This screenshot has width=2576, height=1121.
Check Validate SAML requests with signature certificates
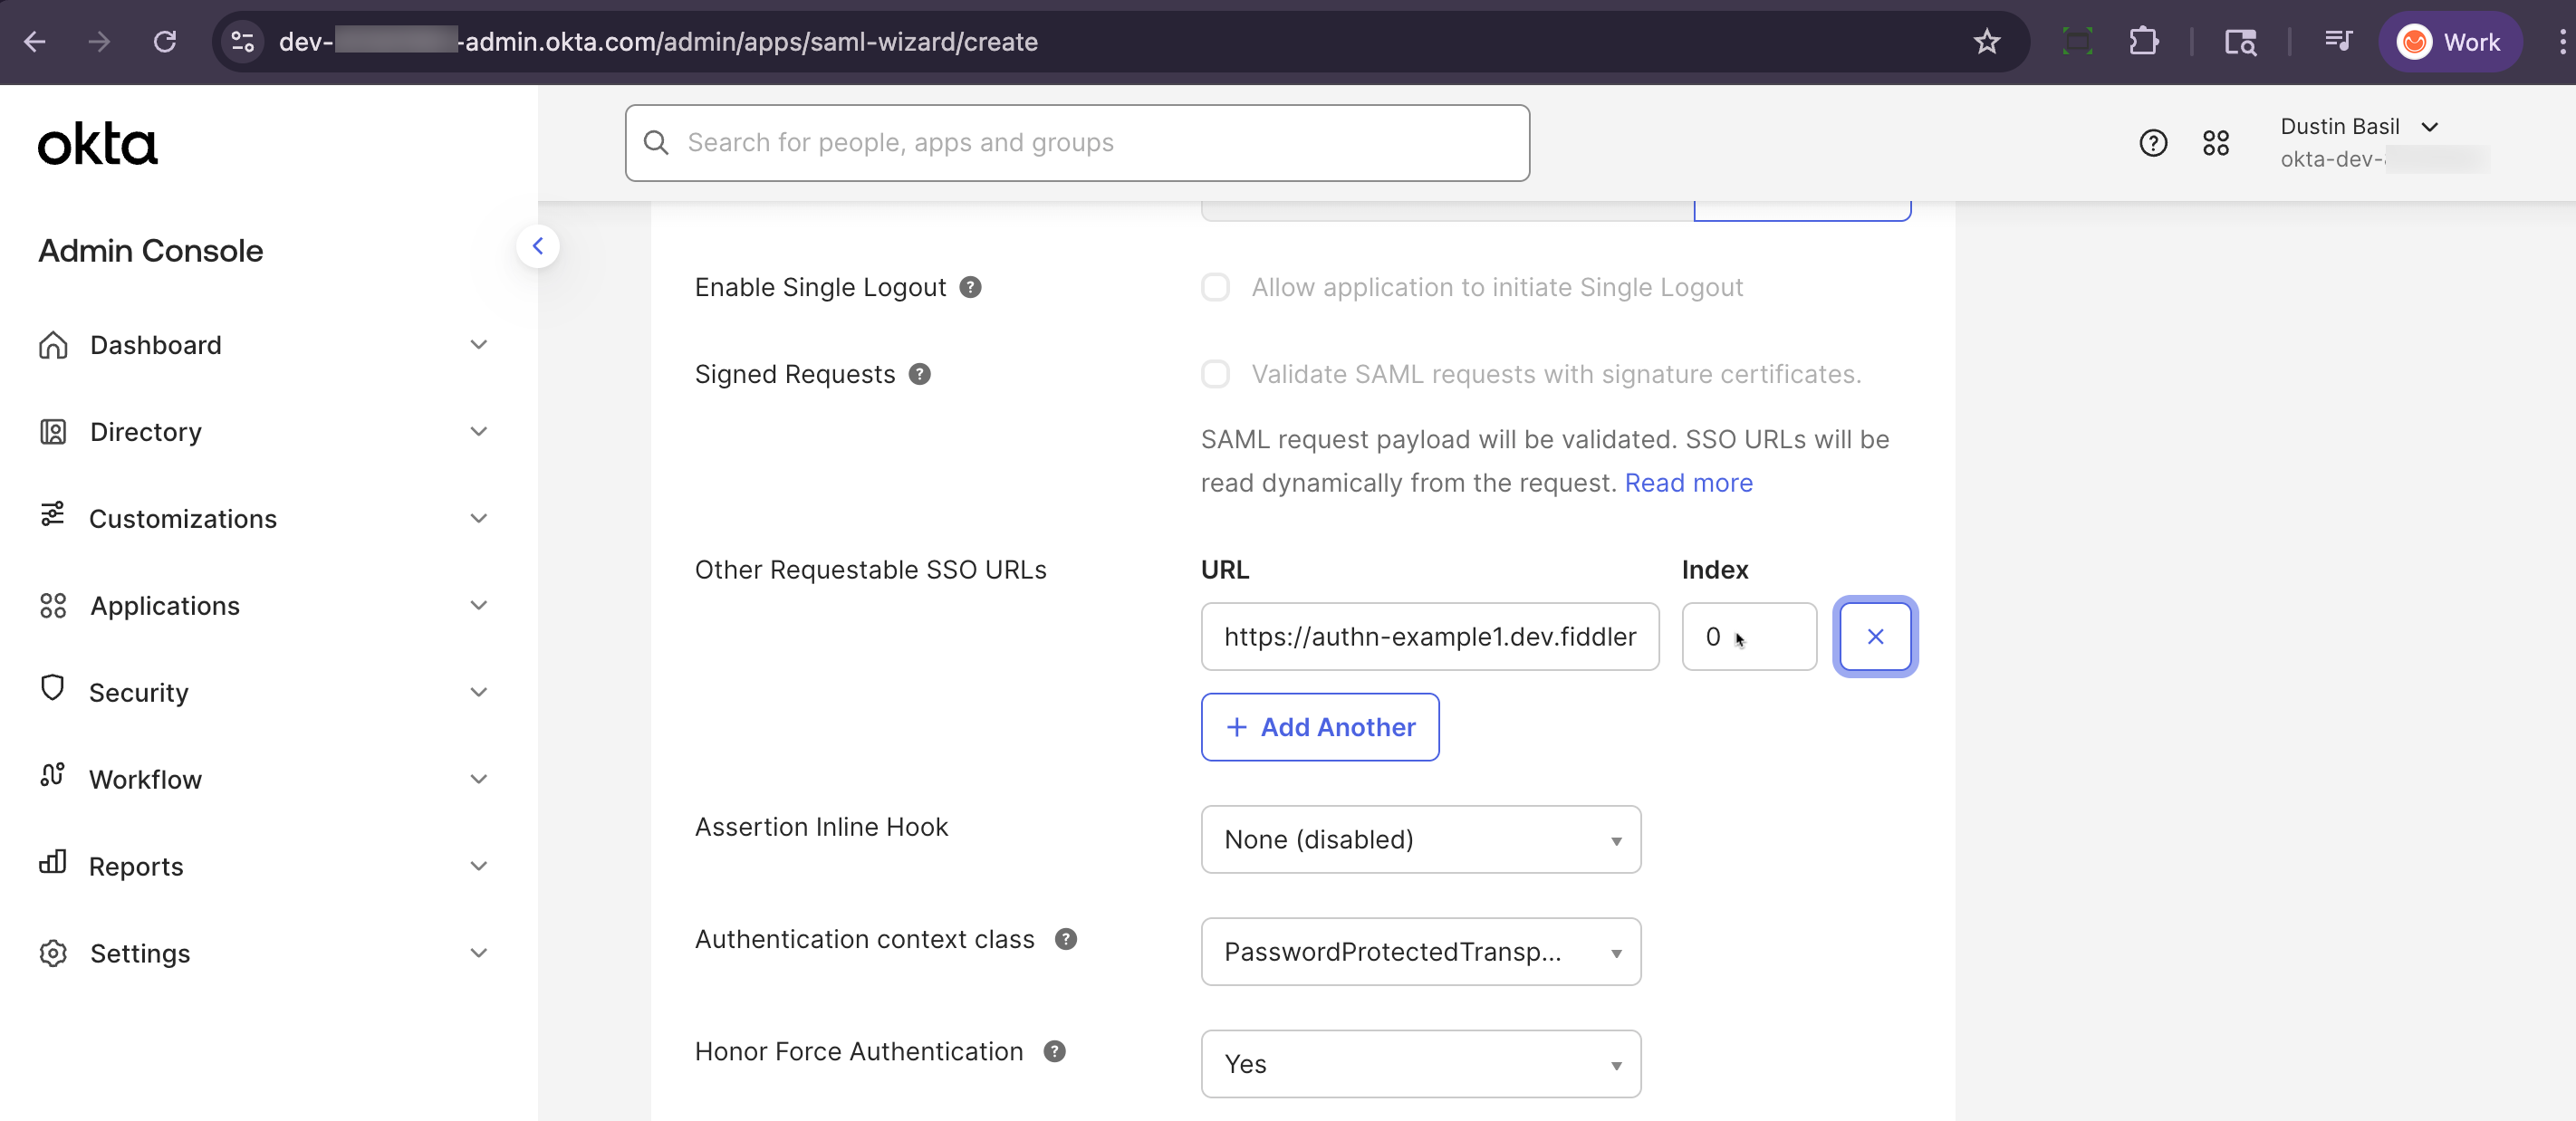[1215, 374]
